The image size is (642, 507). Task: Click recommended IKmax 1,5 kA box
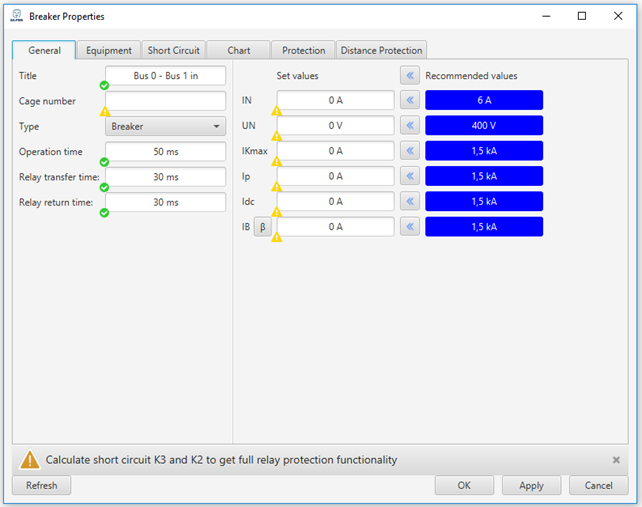tap(484, 151)
